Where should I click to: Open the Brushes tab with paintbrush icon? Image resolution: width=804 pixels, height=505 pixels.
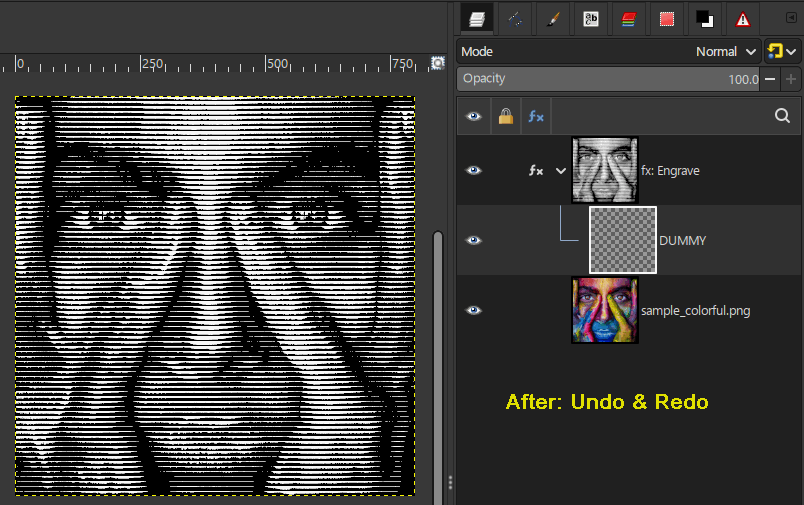(553, 19)
